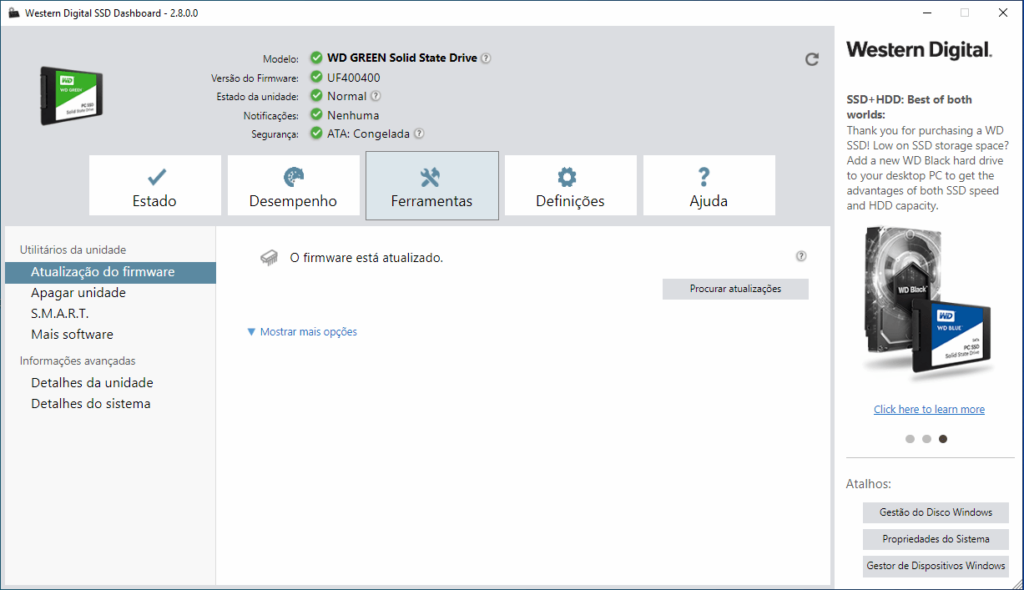Click the WD GREEN Solid State Drive model text

pyautogui.click(x=402, y=58)
